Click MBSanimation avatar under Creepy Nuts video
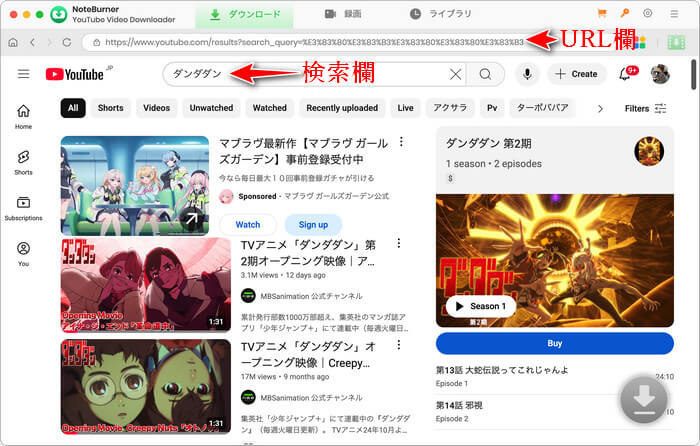The height and width of the screenshot is (446, 700). tap(248, 397)
